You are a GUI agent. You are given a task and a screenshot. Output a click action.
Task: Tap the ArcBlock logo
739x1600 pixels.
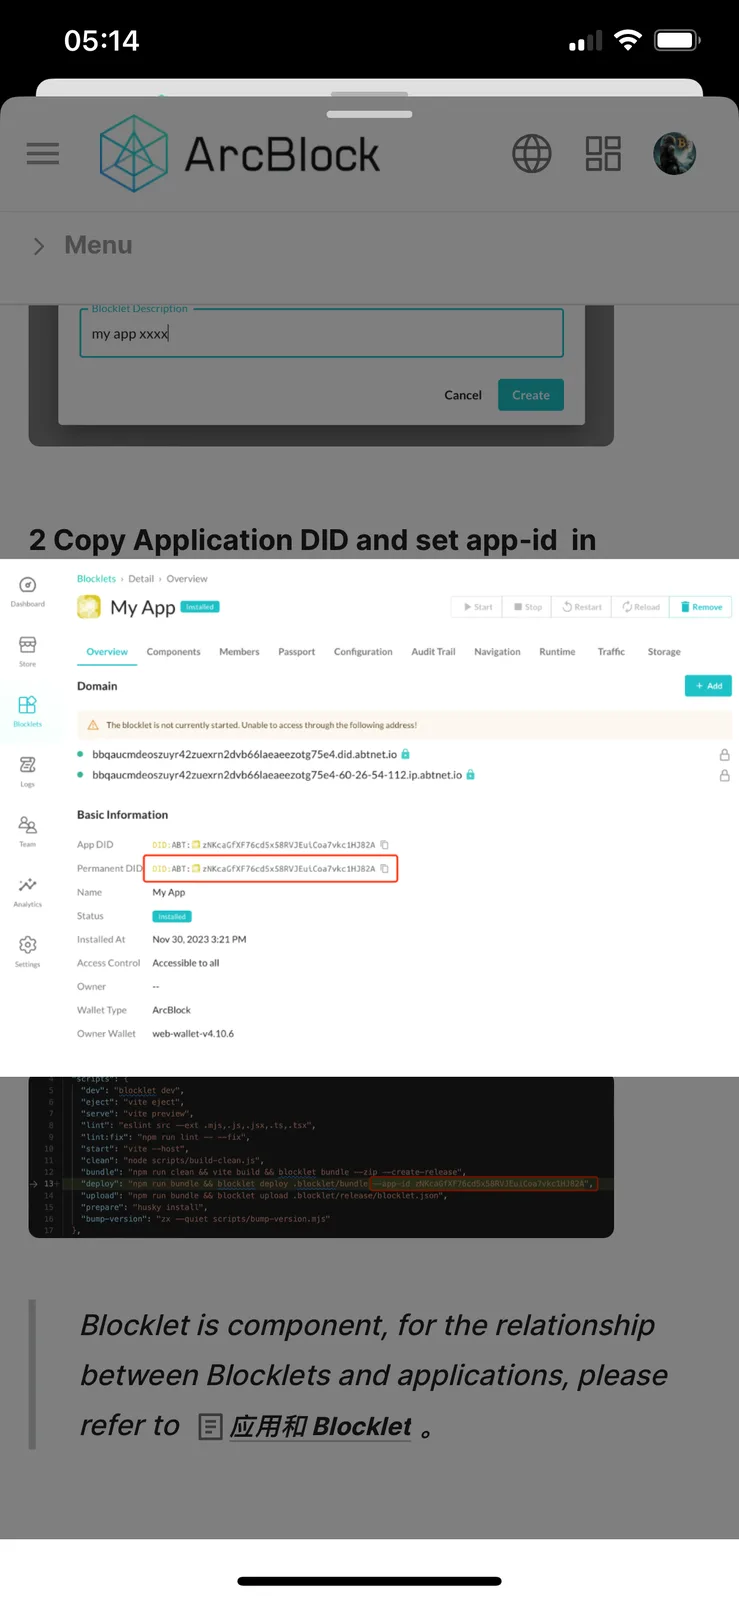[240, 154]
